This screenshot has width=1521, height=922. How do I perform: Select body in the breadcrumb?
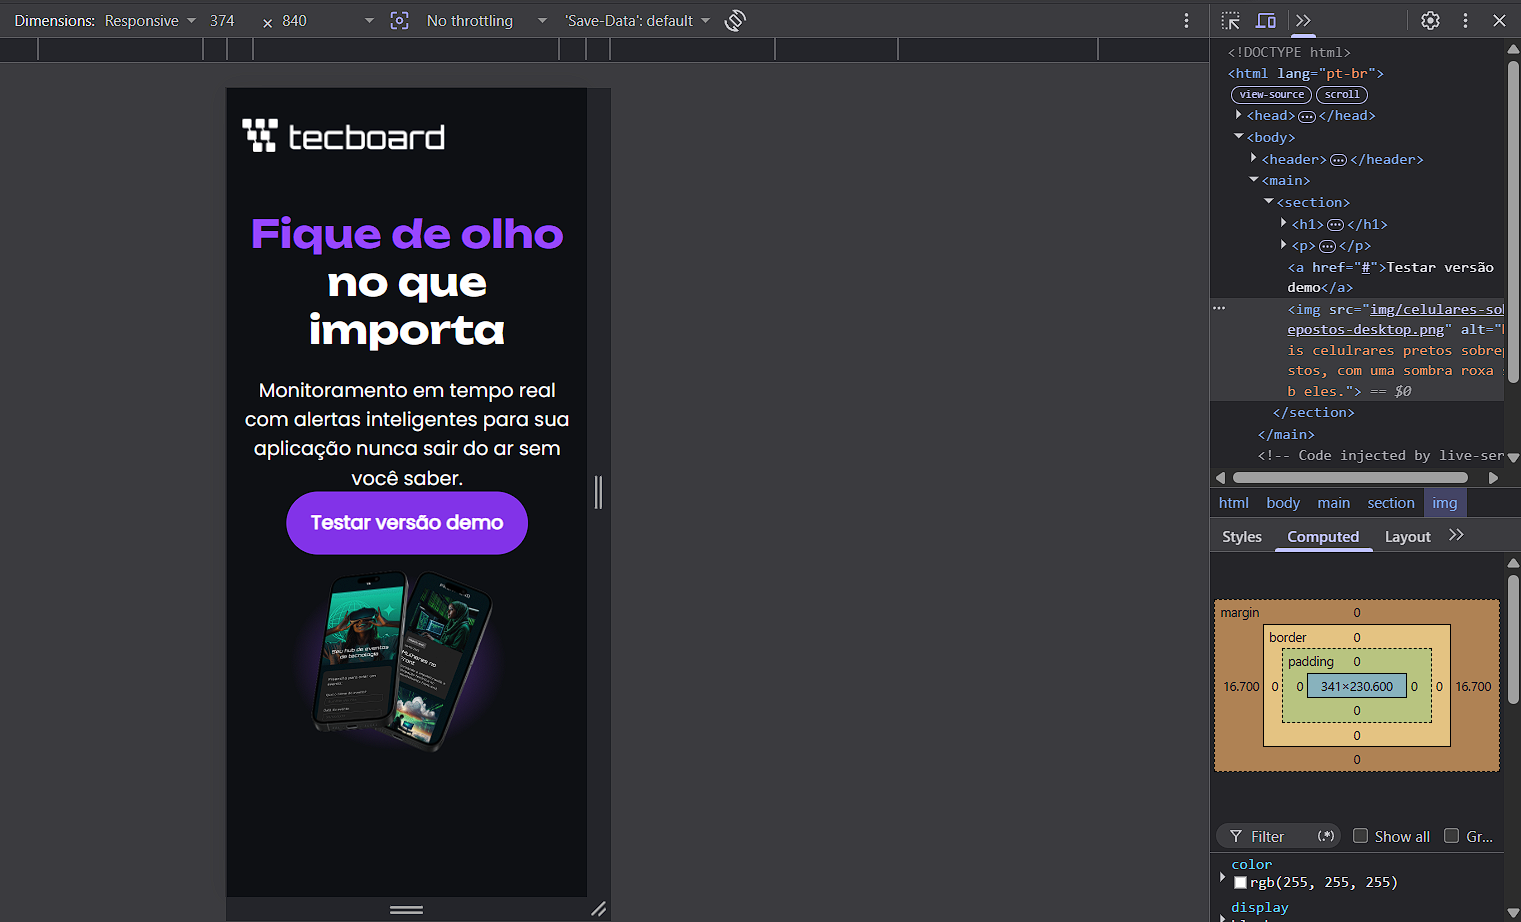tap(1283, 503)
